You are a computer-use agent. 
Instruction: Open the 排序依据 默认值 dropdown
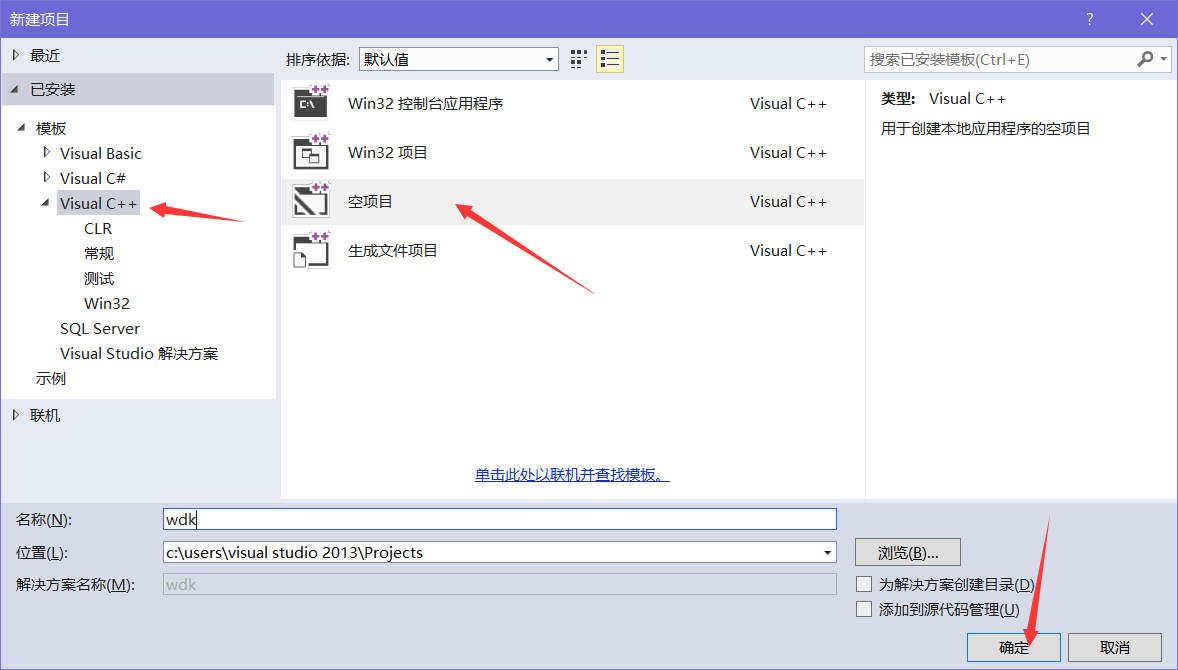(x=458, y=59)
